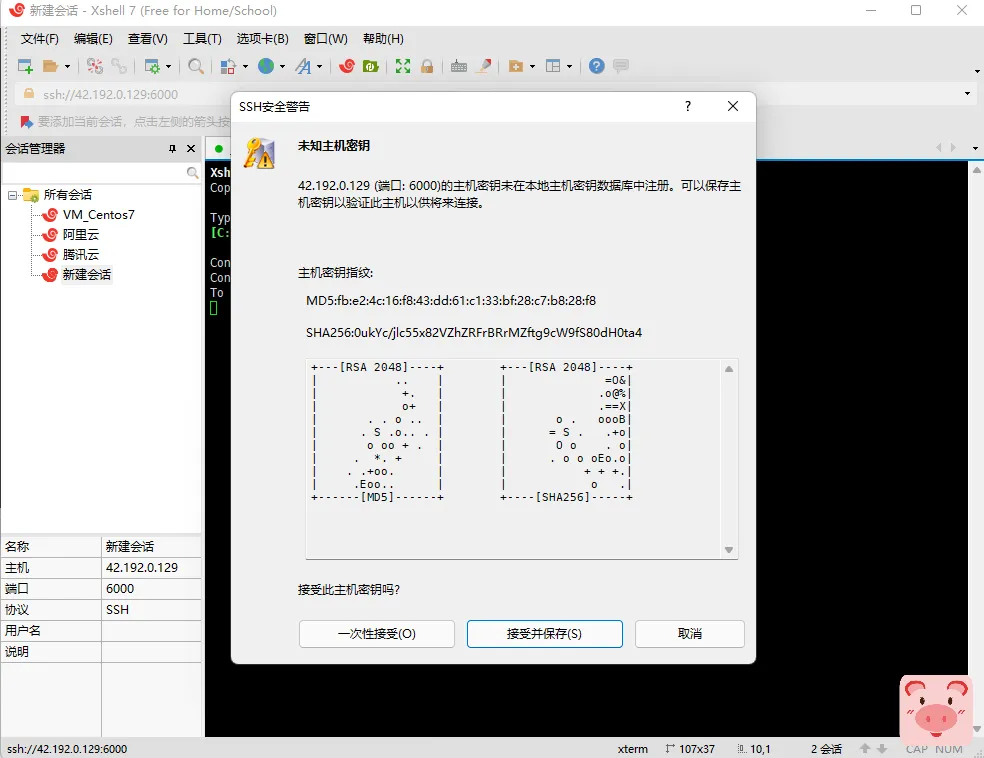Click the 一次性接受(O) button
Screen dimensions: 984x758
pos(377,634)
